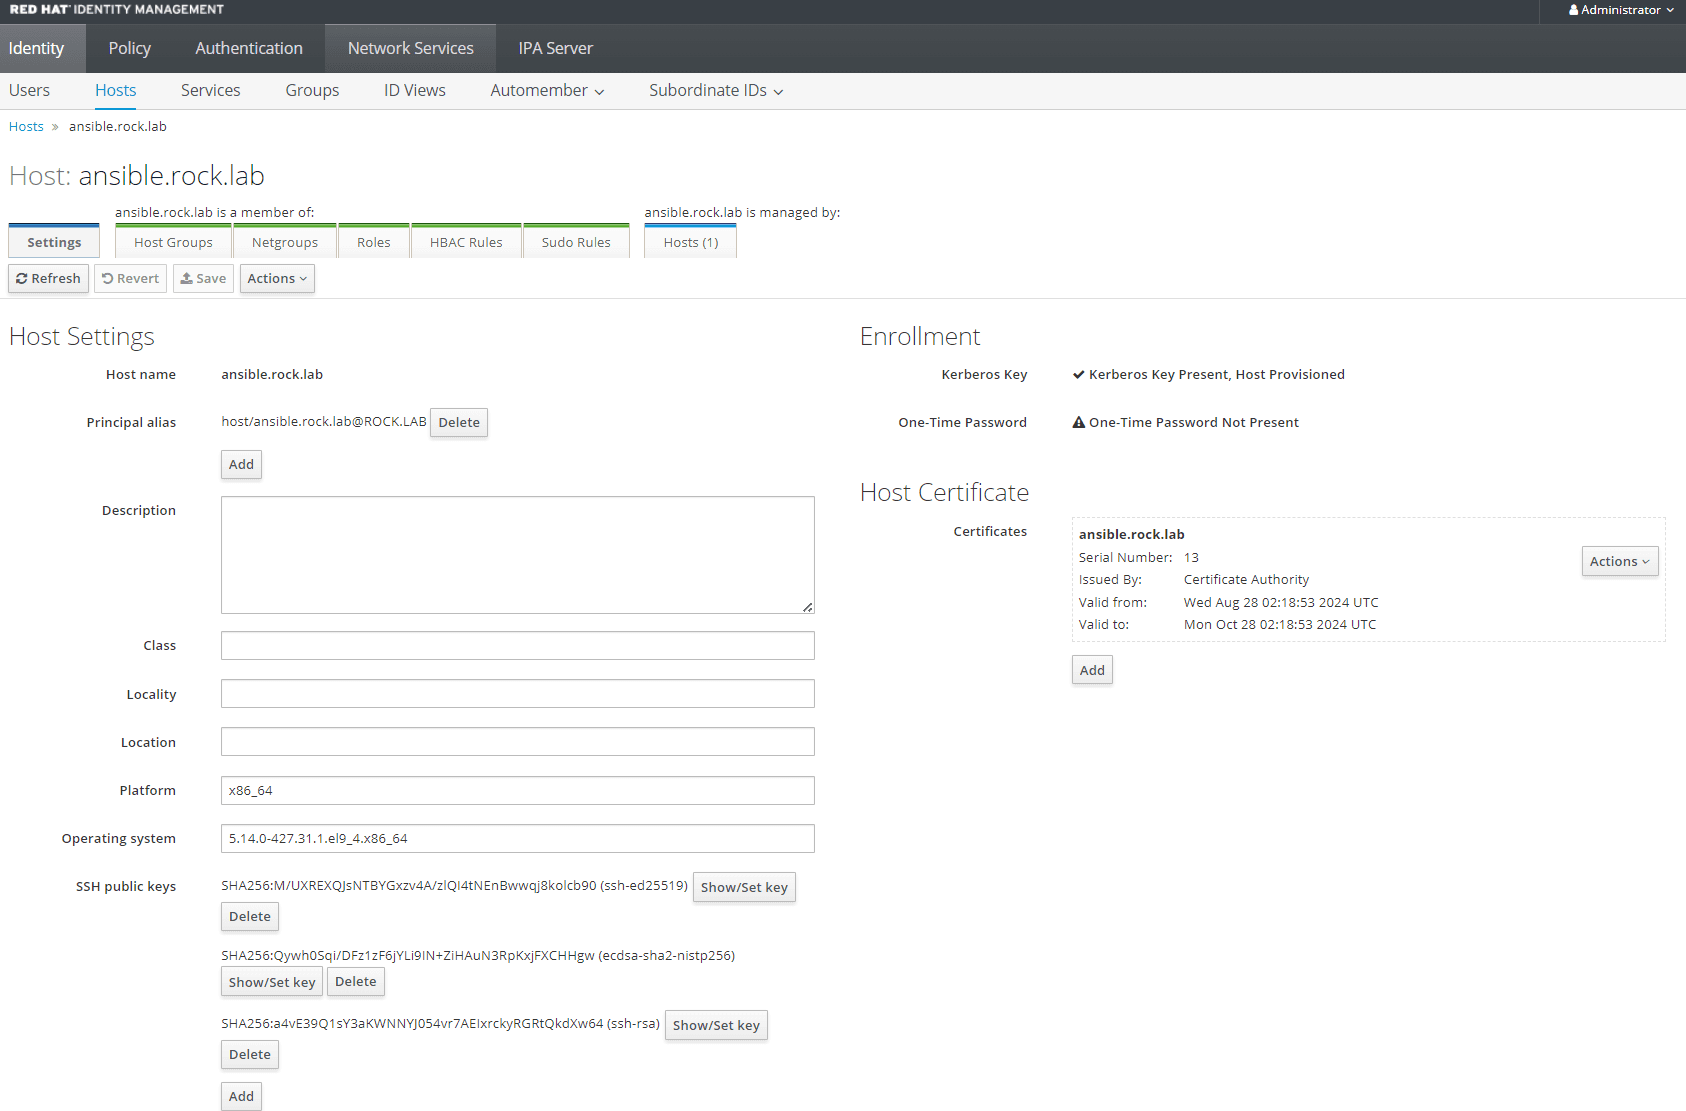The width and height of the screenshot is (1686, 1111).
Task: Click the ssh-rsa key fingerprint text
Action: click(x=441, y=1023)
